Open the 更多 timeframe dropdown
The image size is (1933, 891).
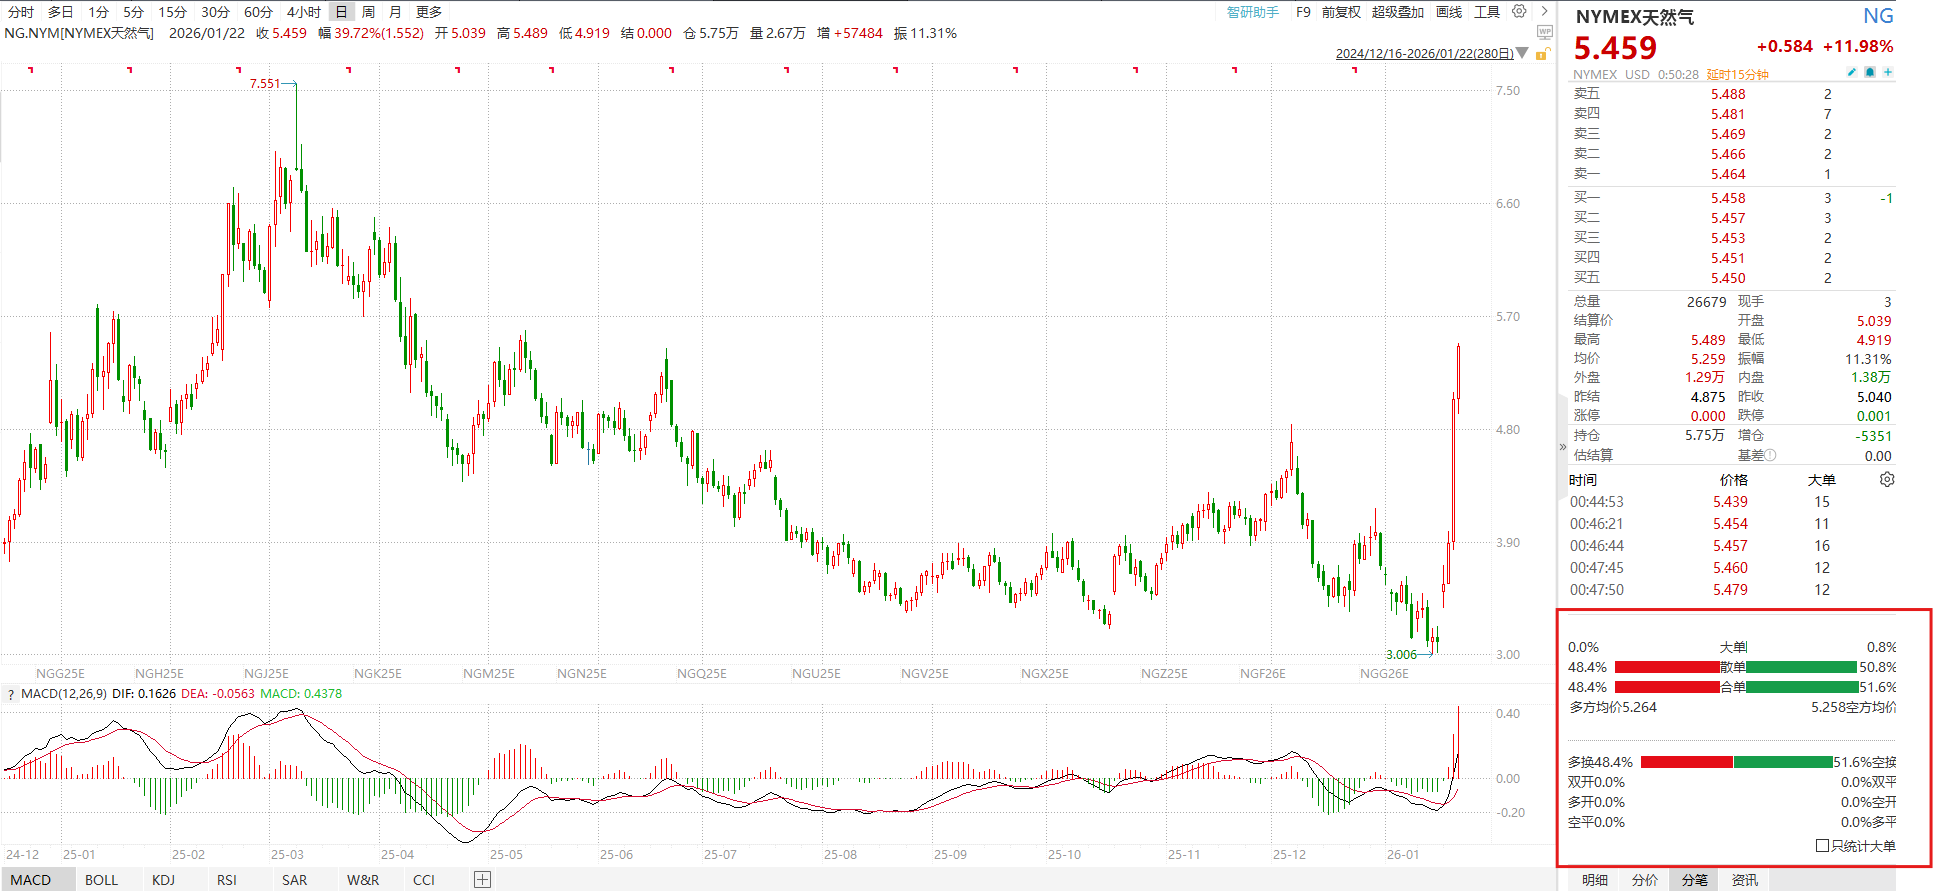pyautogui.click(x=429, y=12)
